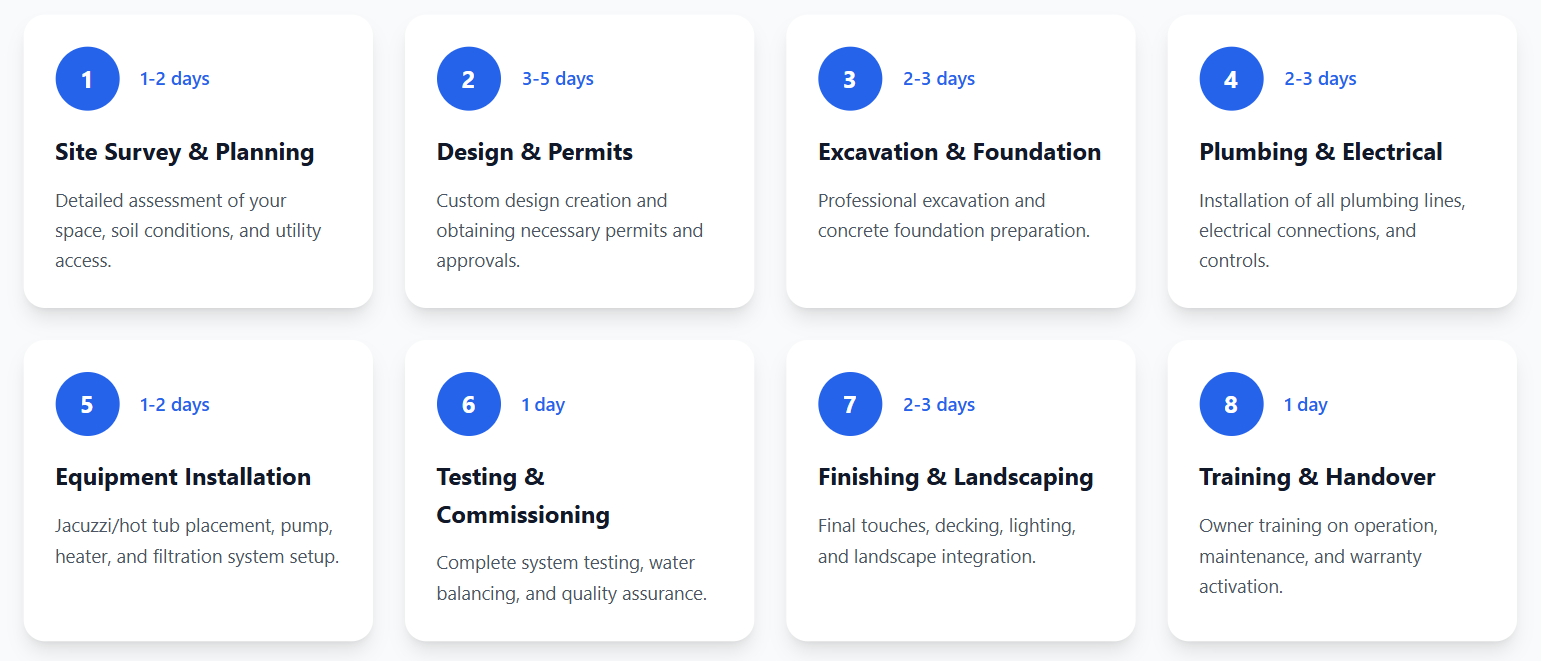This screenshot has width=1541, height=661.
Task: Select the step 7 circle badge
Action: pyautogui.click(x=850, y=404)
